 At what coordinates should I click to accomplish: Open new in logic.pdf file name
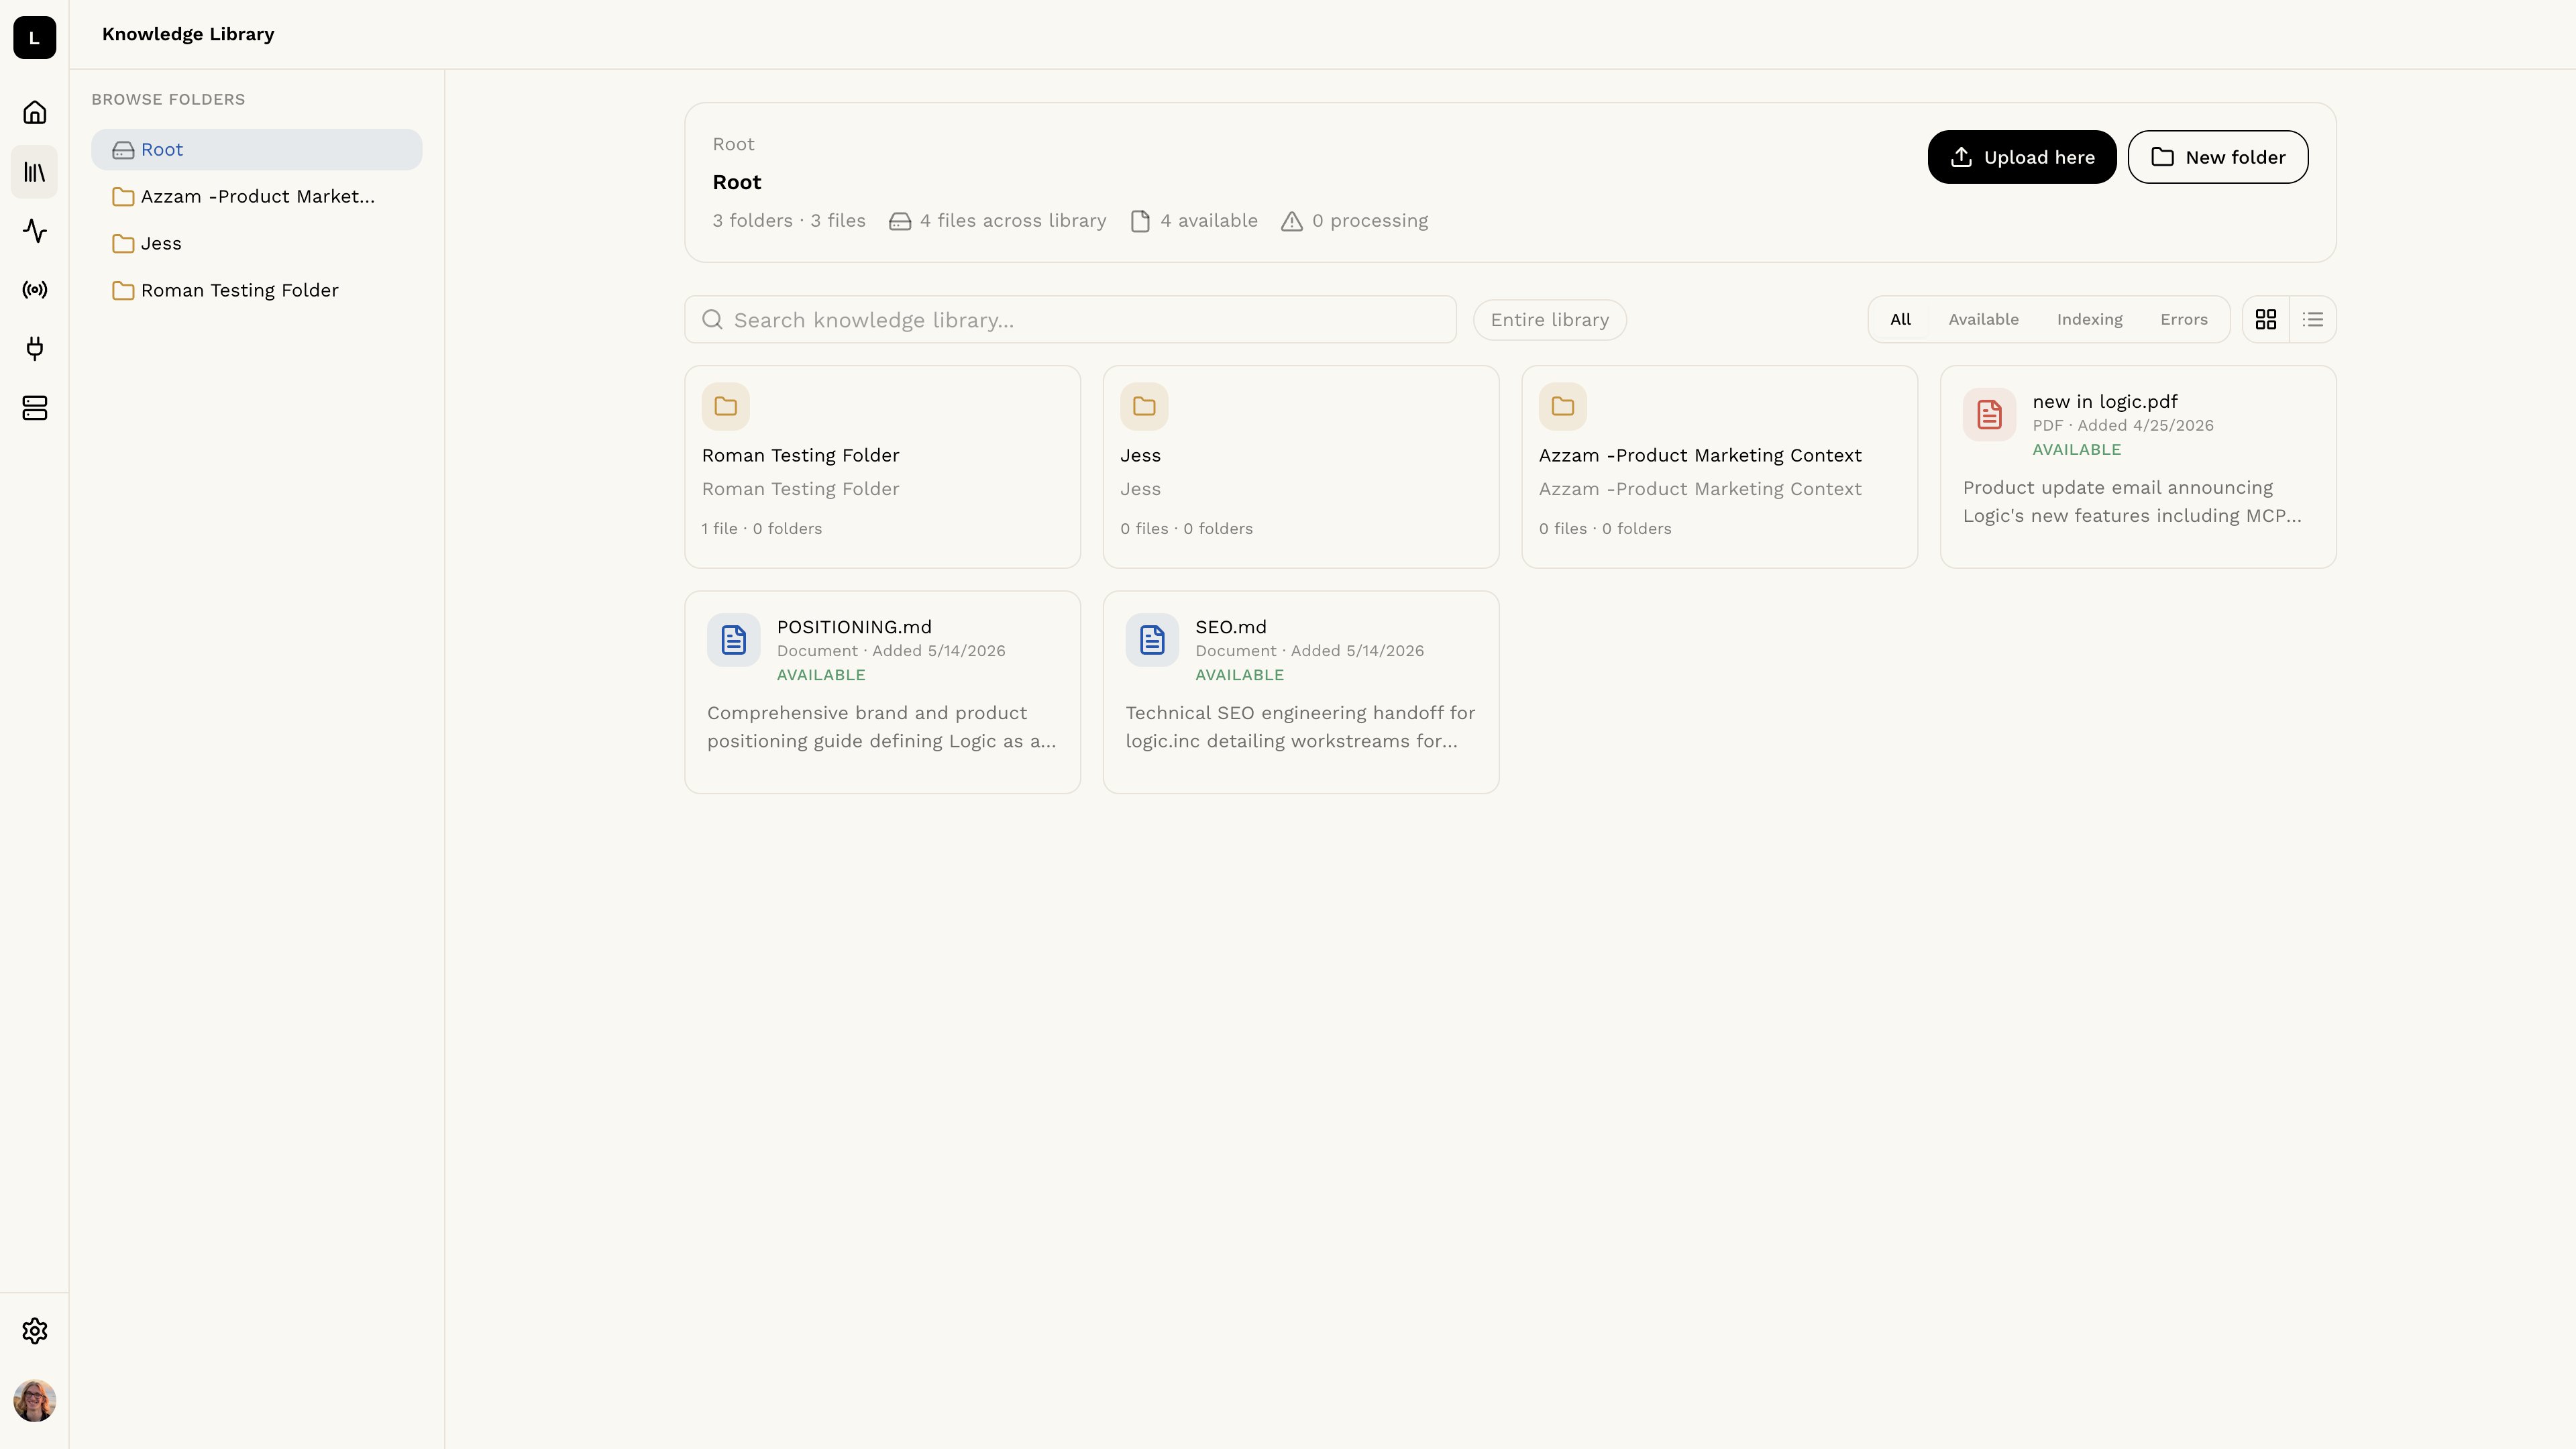(x=2105, y=401)
